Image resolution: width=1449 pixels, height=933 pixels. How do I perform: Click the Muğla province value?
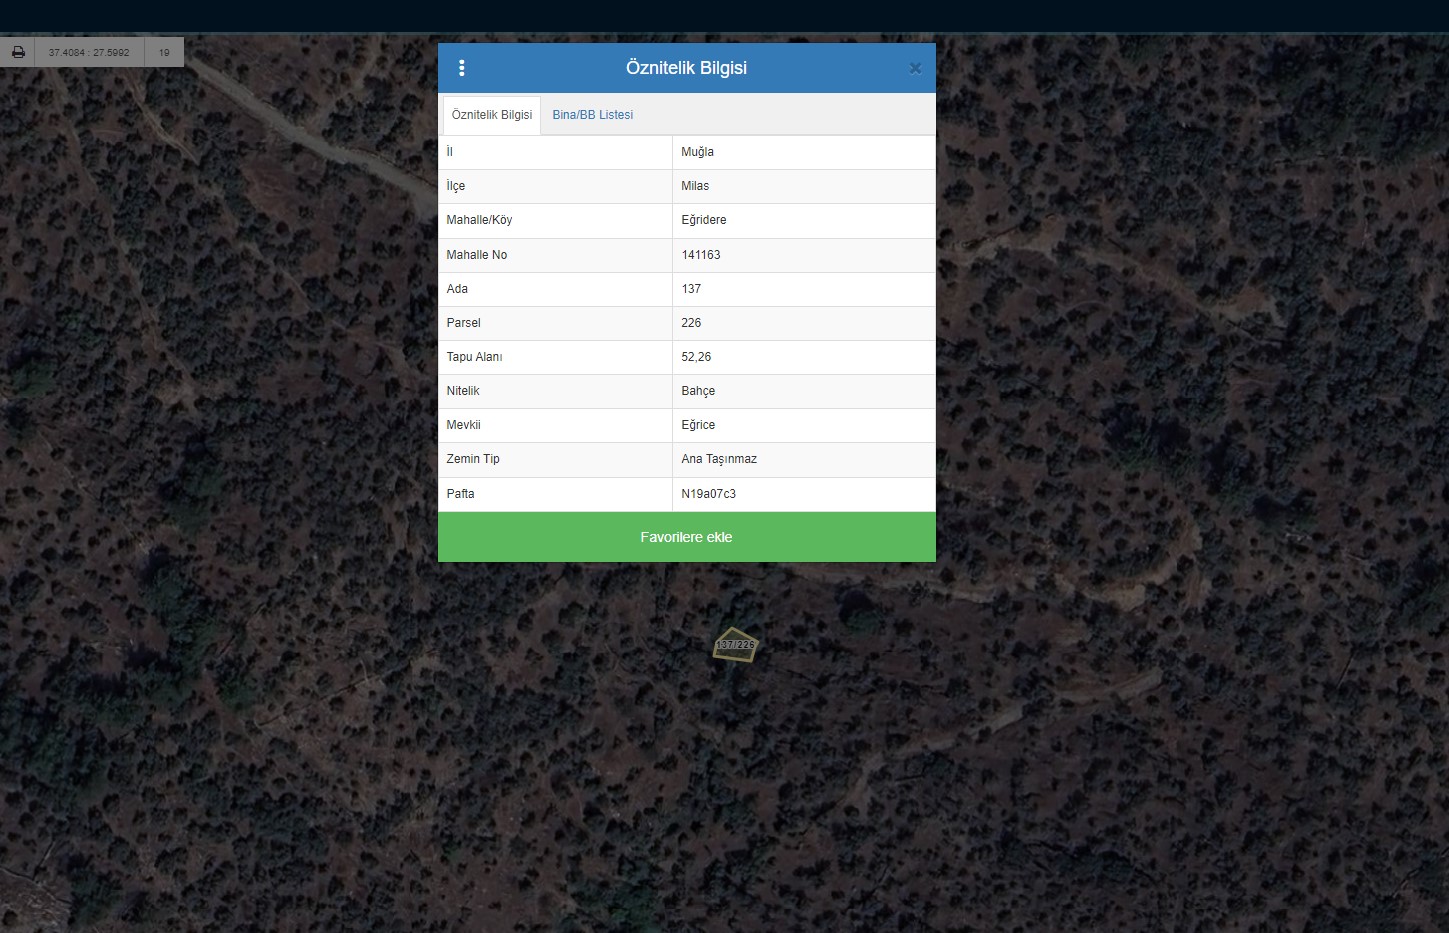tap(697, 152)
